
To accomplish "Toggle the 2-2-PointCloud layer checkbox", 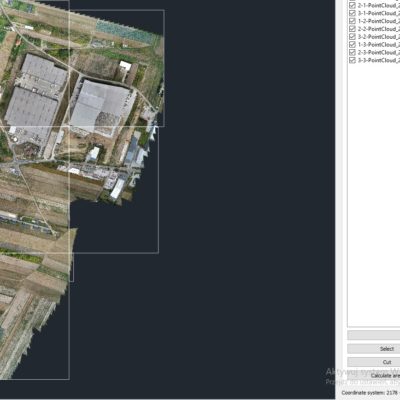I will pyautogui.click(x=352, y=29).
